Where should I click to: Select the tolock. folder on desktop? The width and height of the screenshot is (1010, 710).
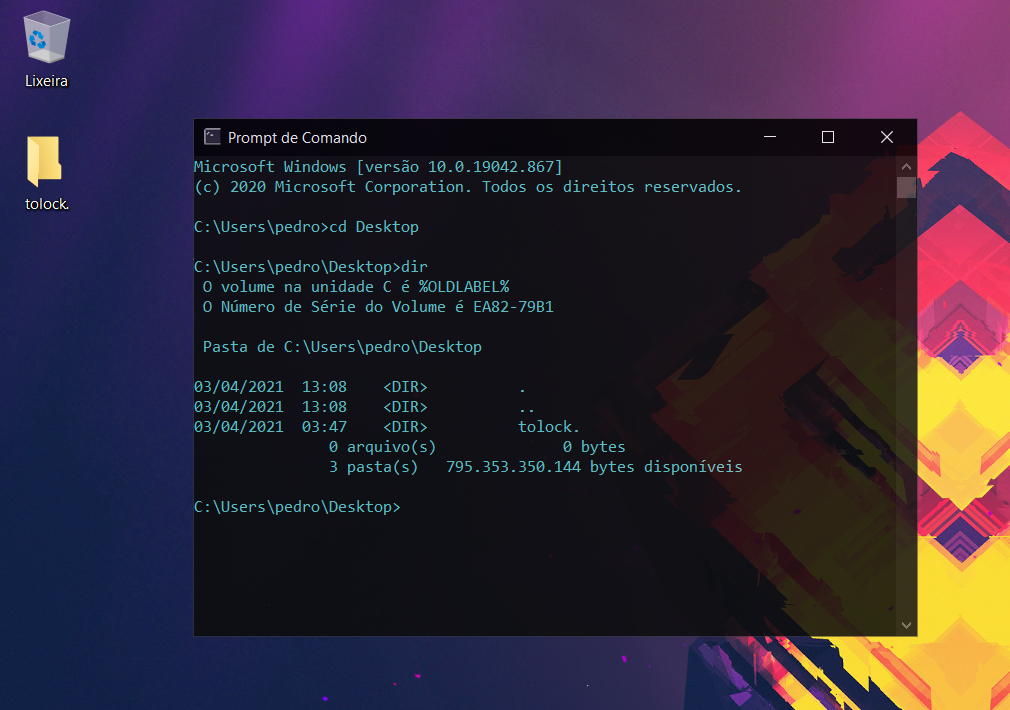44,160
